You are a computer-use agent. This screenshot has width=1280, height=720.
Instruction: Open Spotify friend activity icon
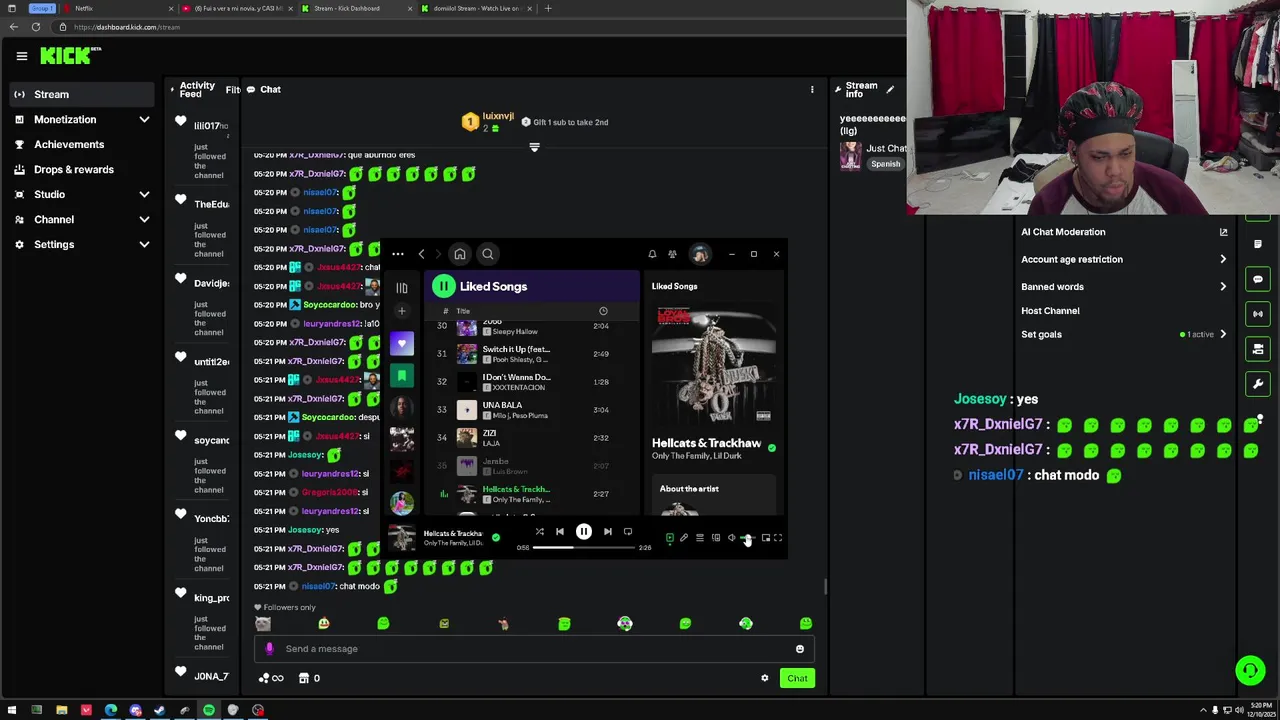(672, 254)
